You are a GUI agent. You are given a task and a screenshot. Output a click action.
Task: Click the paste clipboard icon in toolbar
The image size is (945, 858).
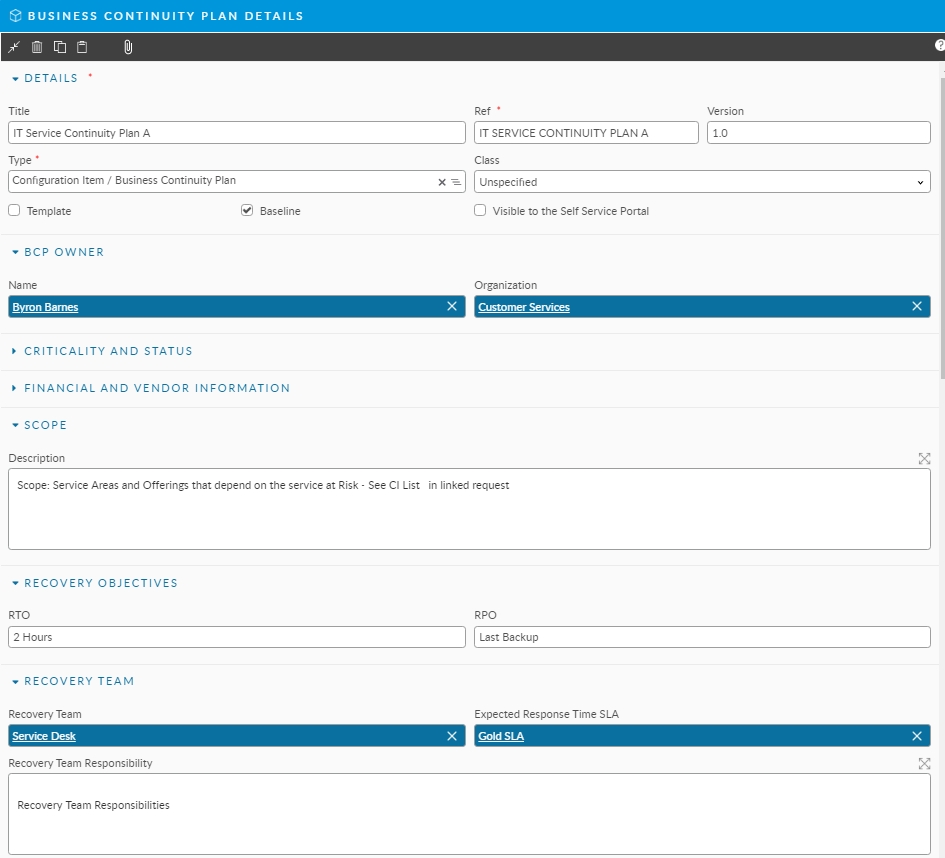[82, 47]
